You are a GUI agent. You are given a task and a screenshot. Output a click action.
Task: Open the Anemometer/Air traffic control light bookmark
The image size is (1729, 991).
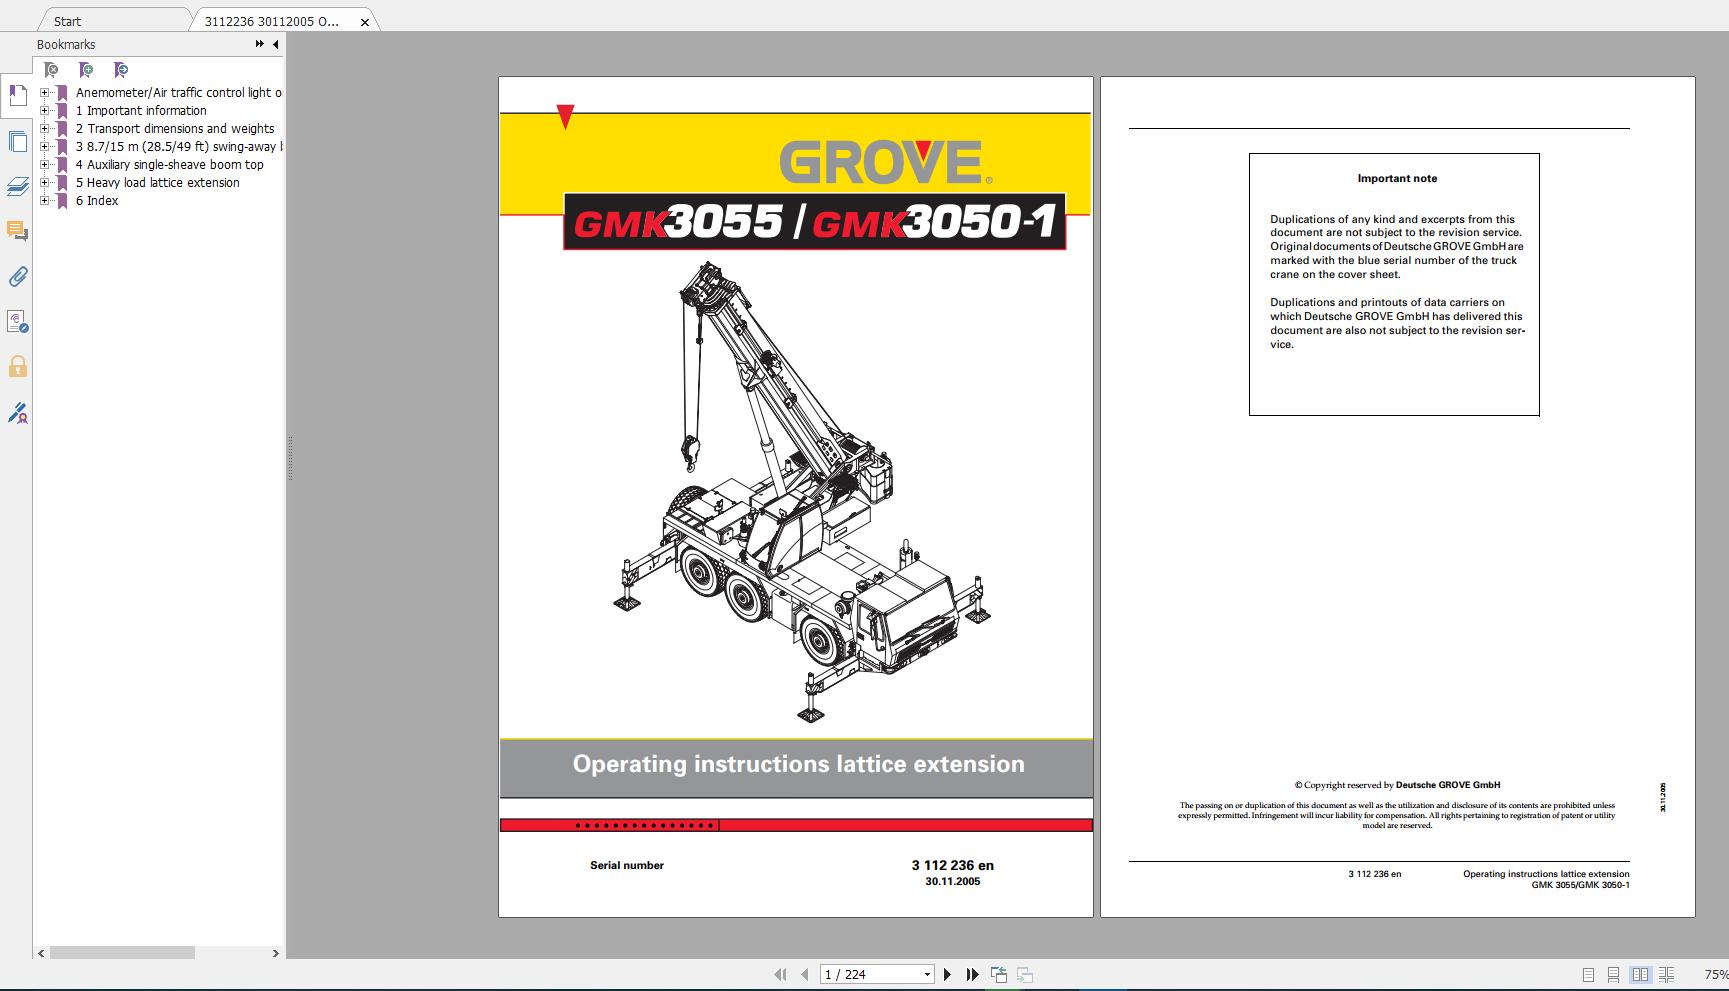click(179, 93)
